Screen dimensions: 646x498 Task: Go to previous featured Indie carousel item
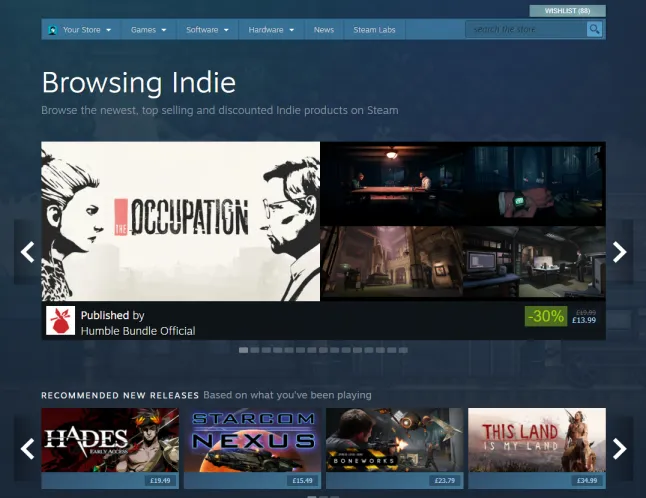click(28, 252)
